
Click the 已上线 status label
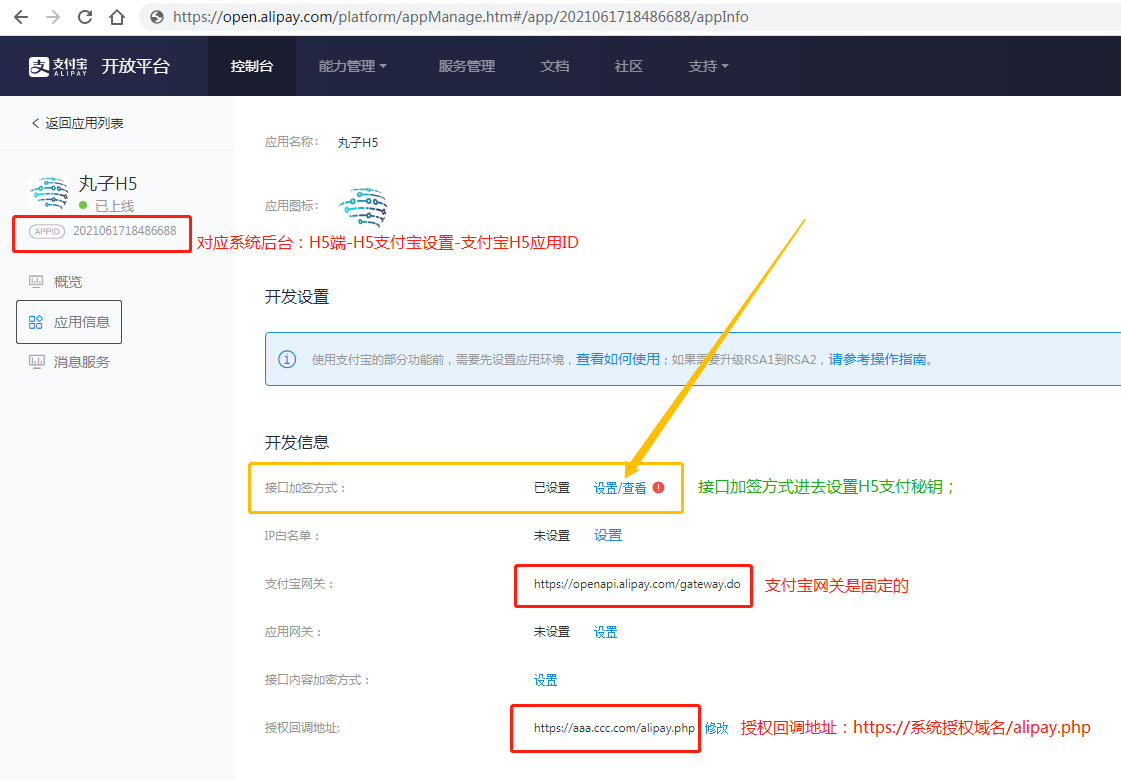114,206
